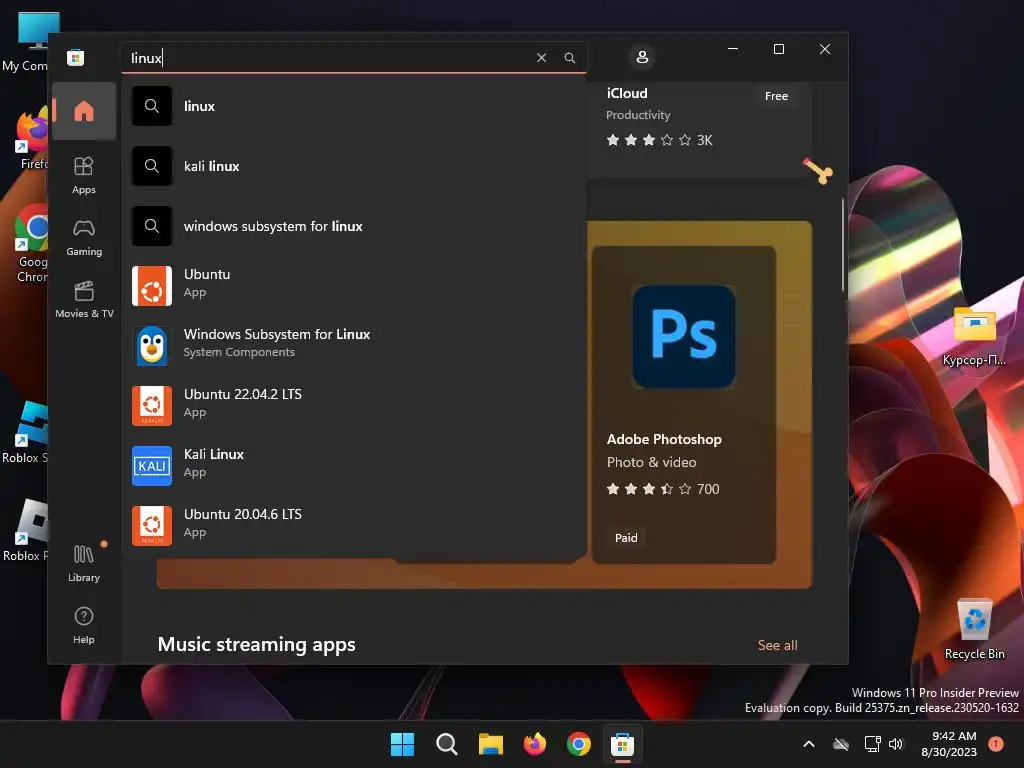Open the Kali Linux app result
The image size is (1024, 768).
(x=354, y=466)
